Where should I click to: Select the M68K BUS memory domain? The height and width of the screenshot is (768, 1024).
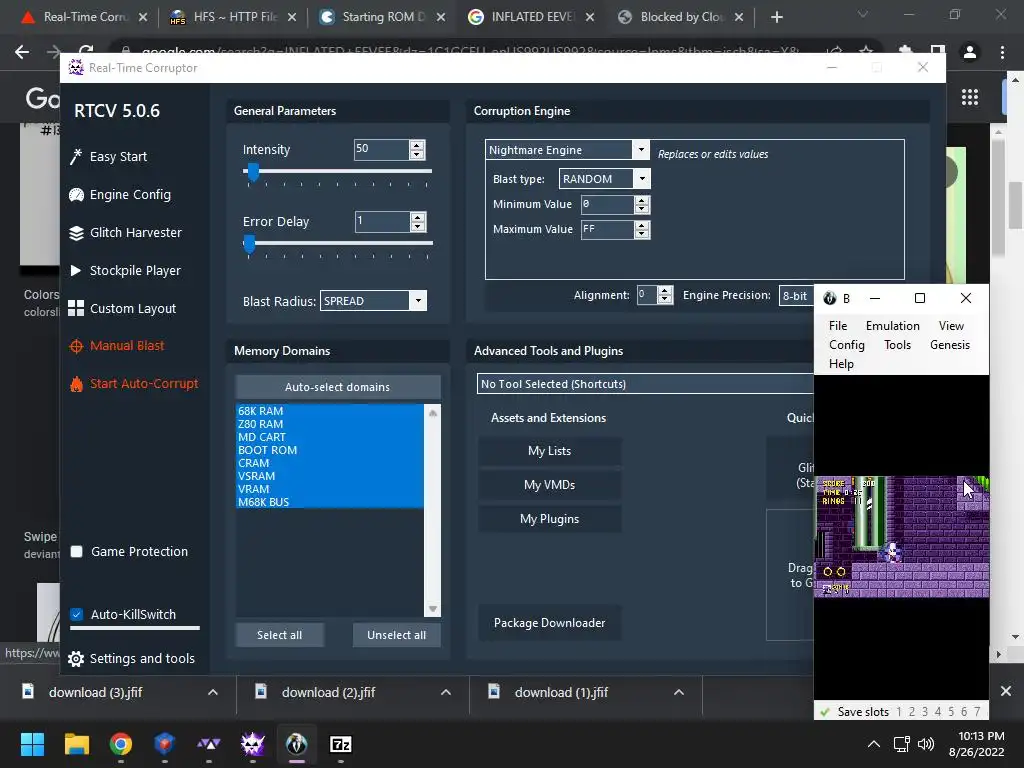tap(330, 502)
